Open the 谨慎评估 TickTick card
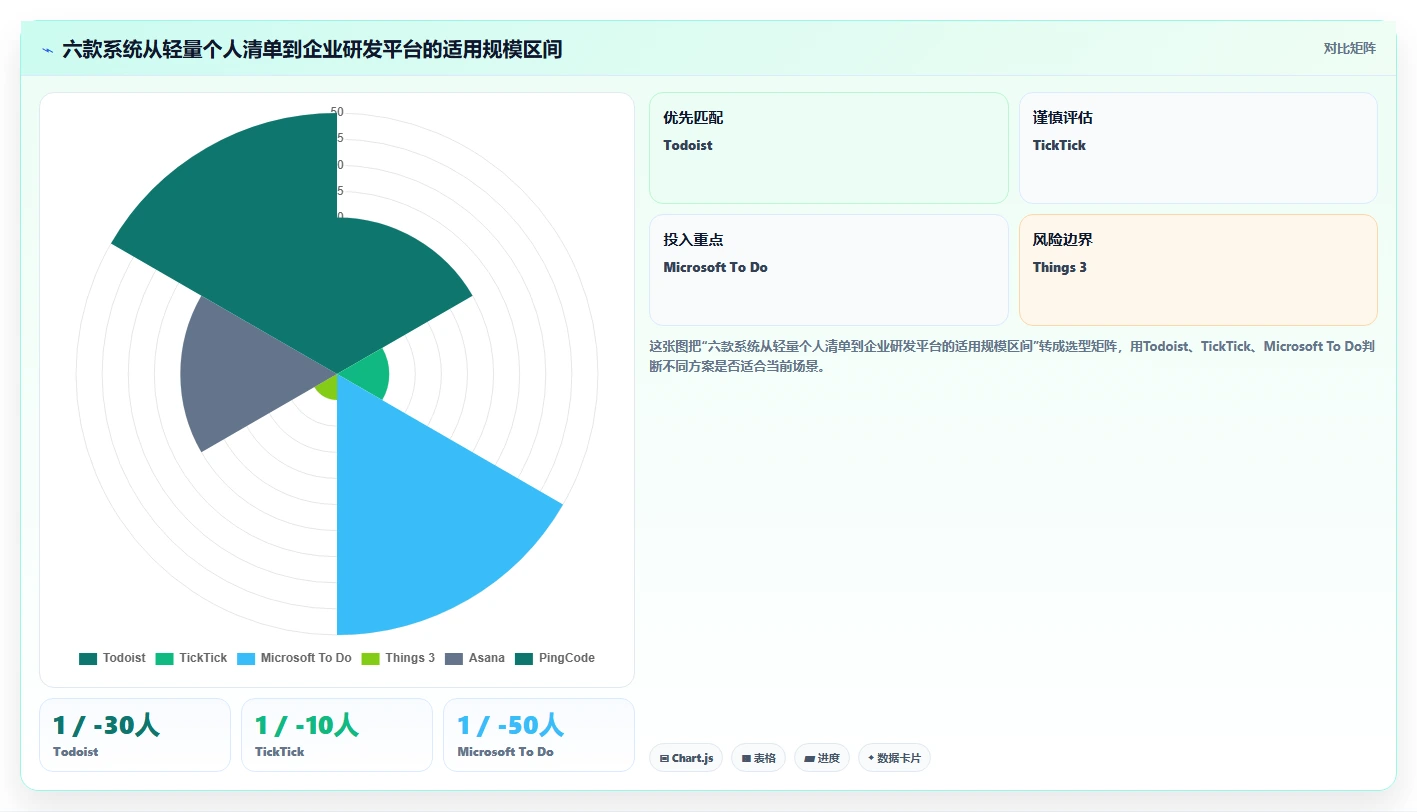 point(1198,148)
